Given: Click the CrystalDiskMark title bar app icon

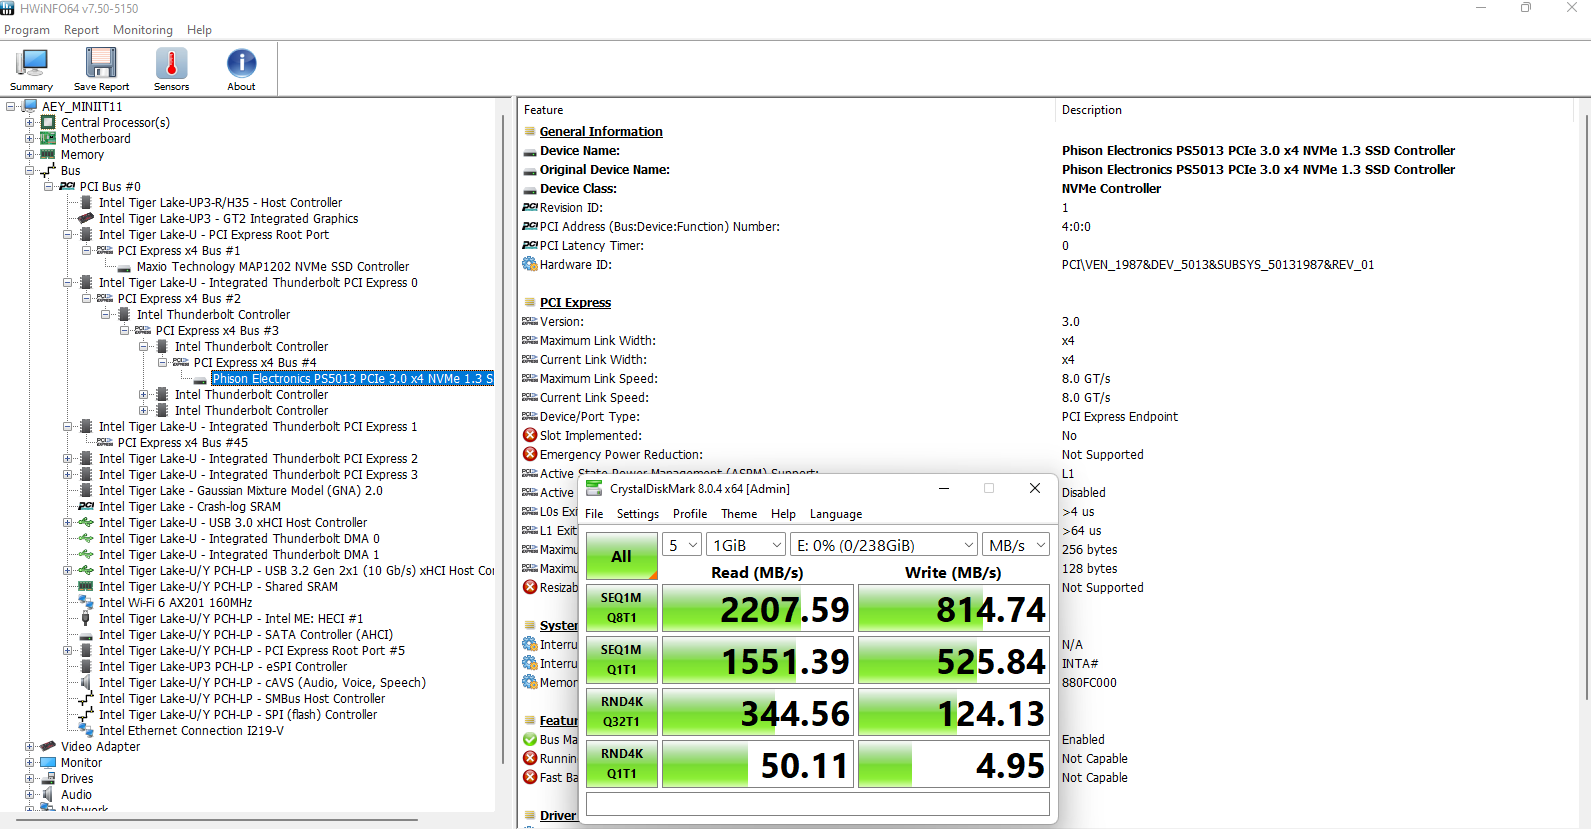Looking at the screenshot, I should (594, 489).
